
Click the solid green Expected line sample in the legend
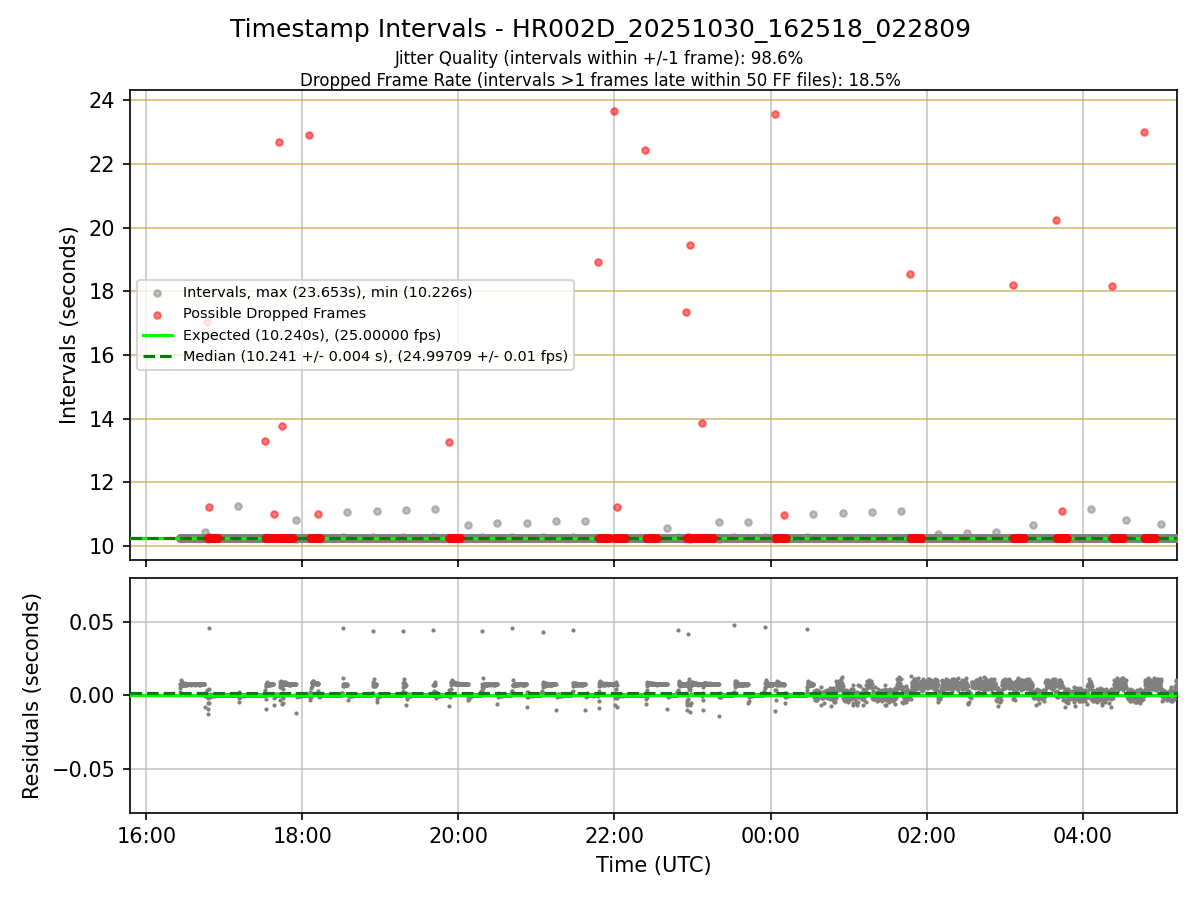click(x=157, y=335)
